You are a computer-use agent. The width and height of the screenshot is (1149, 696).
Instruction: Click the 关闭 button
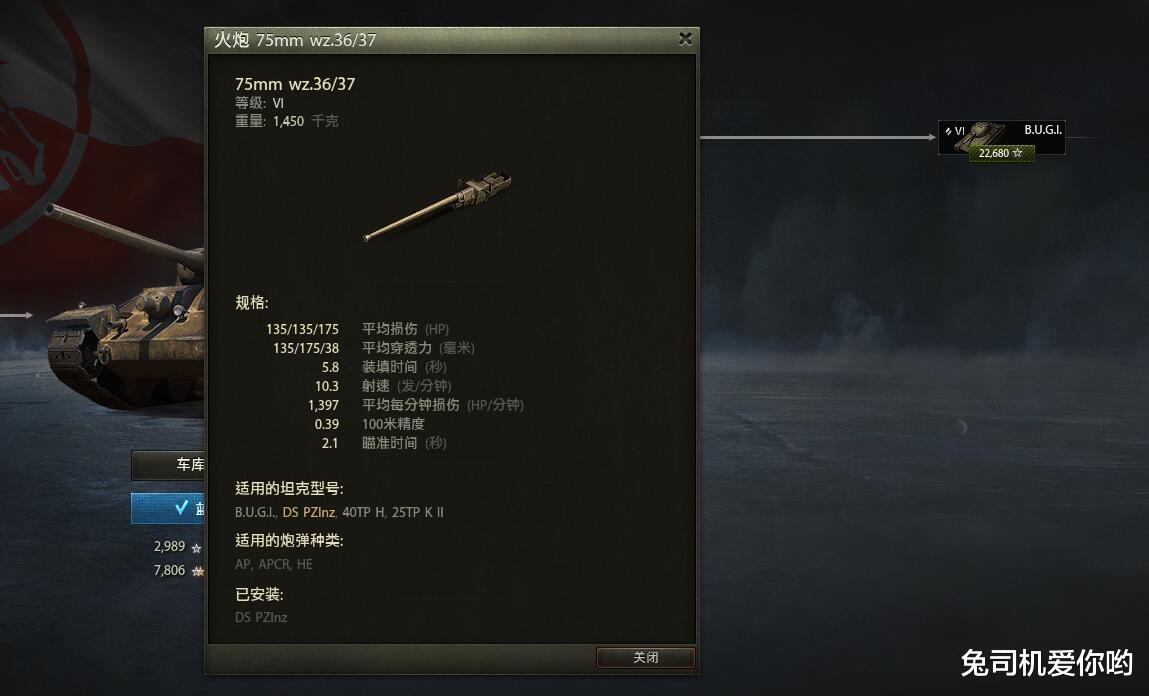tap(645, 657)
